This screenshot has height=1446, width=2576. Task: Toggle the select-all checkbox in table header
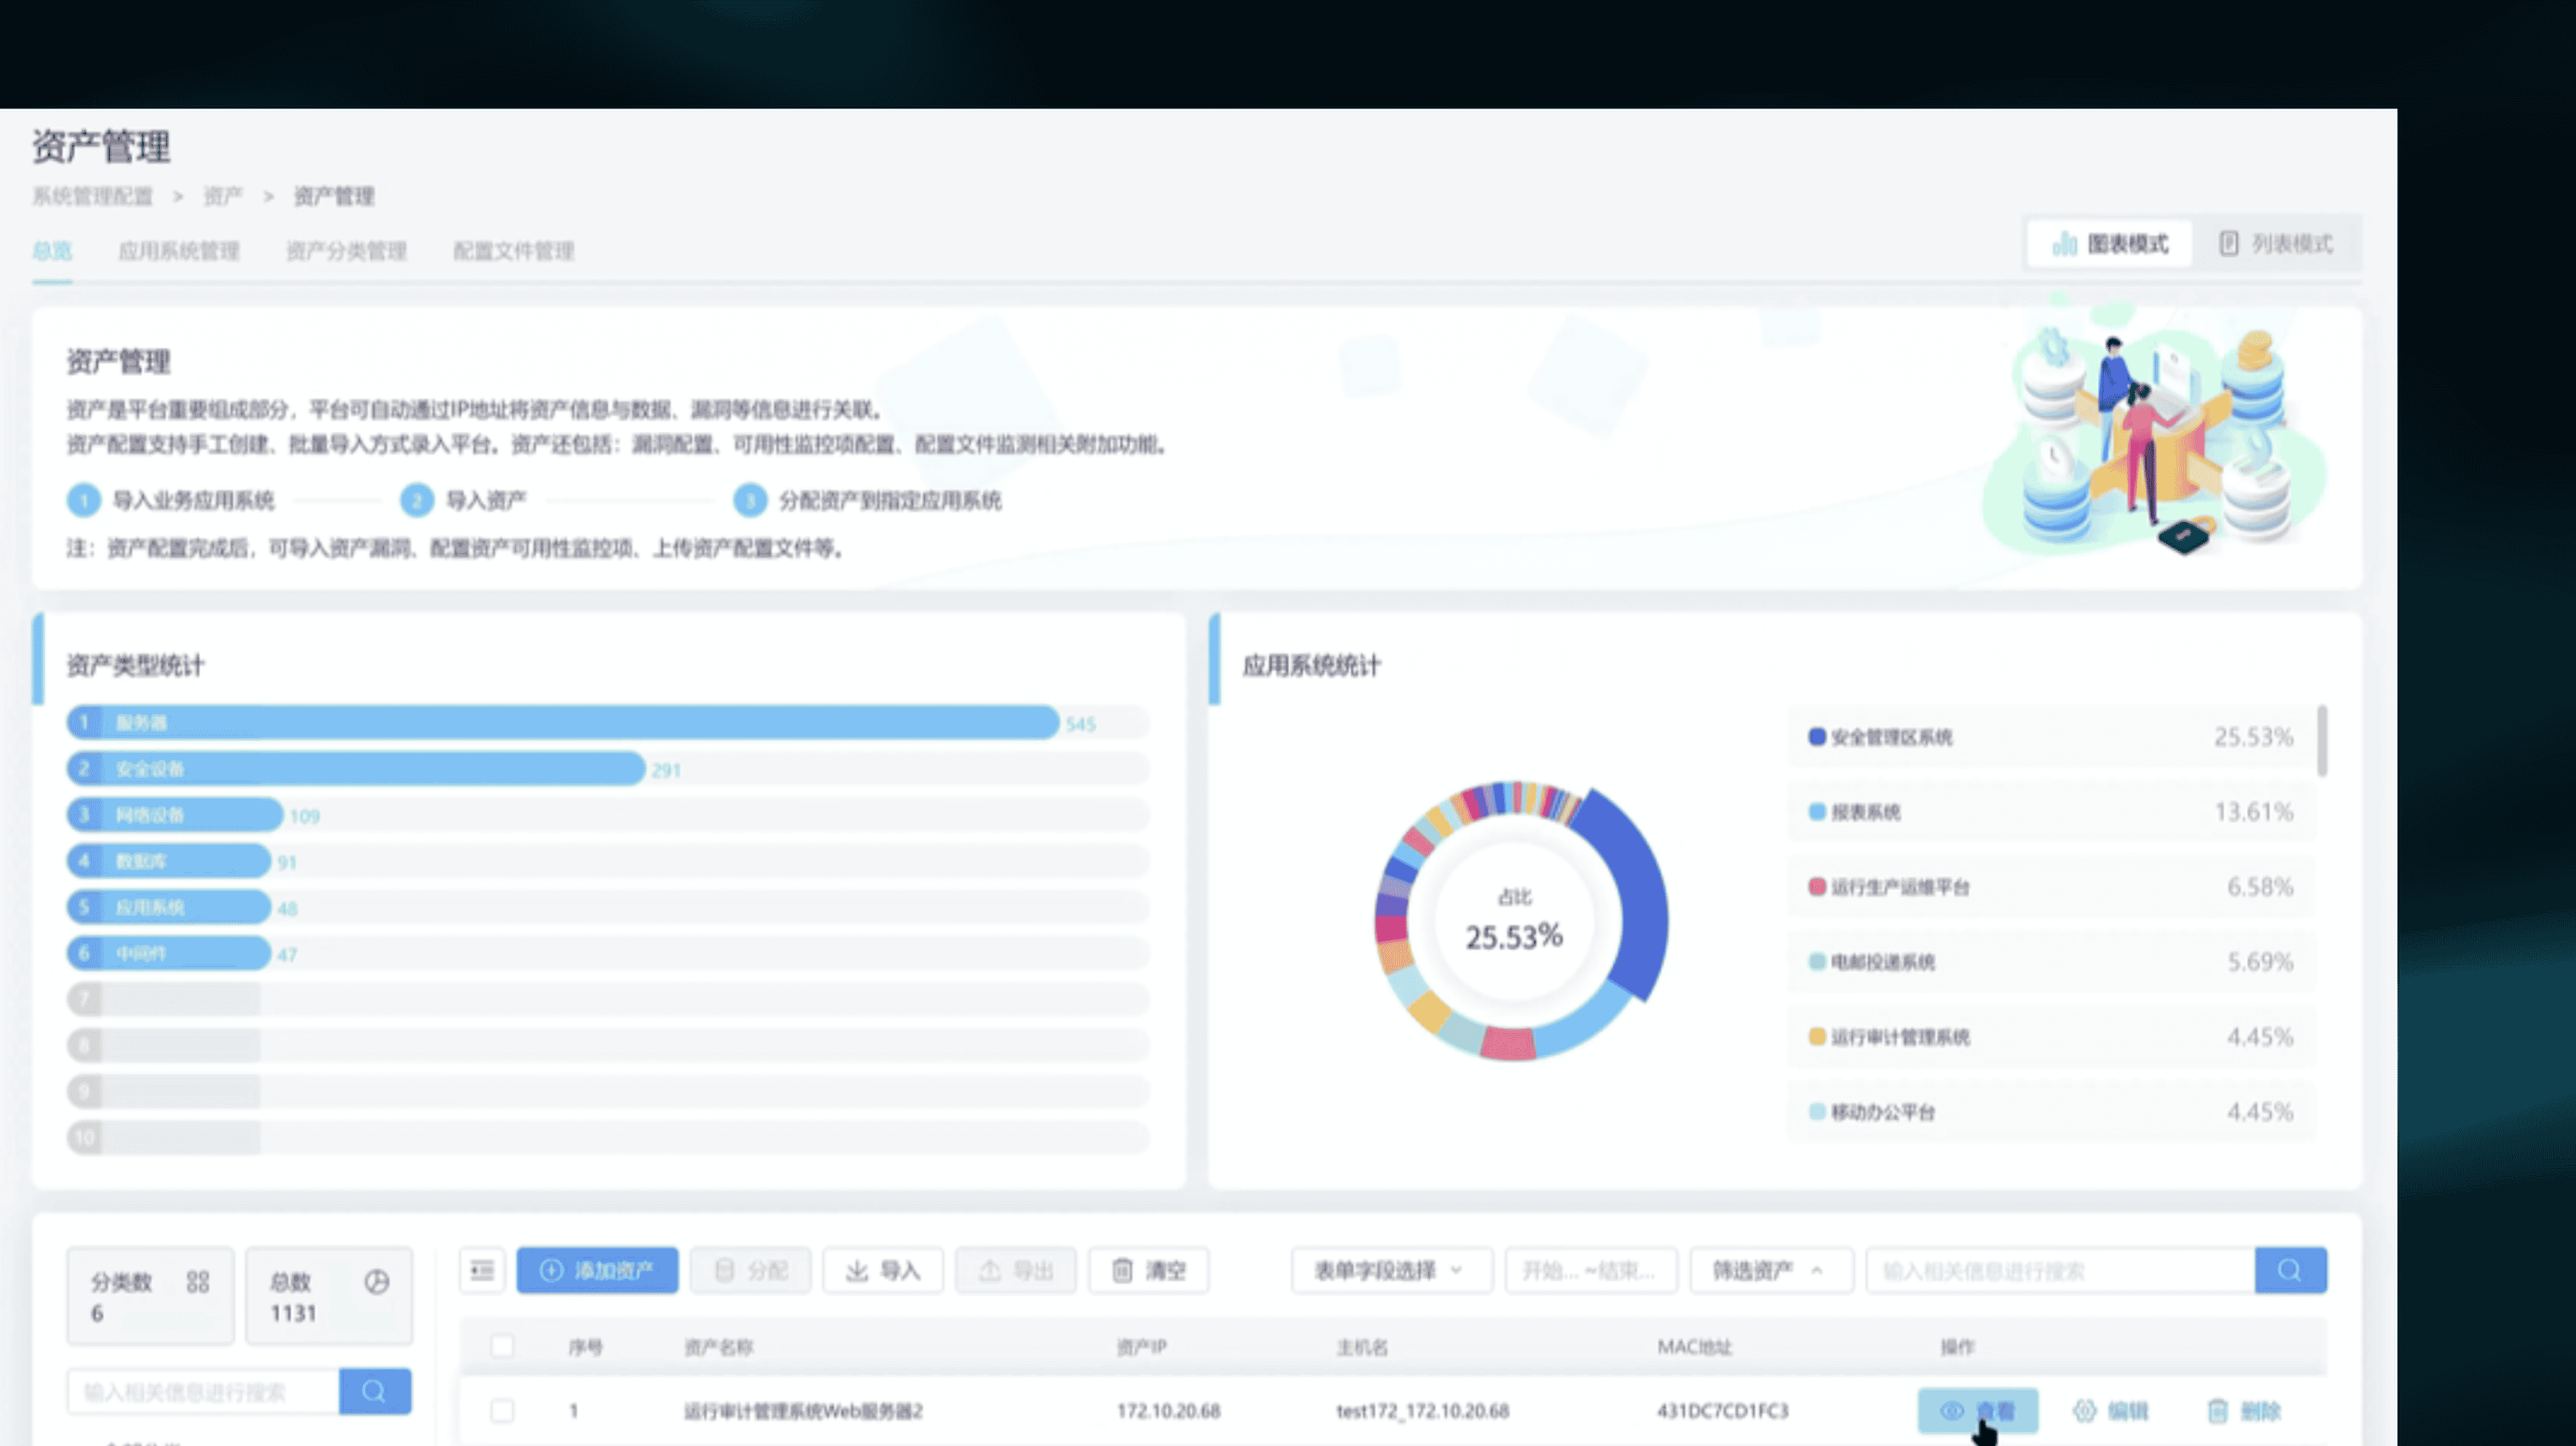click(502, 1346)
